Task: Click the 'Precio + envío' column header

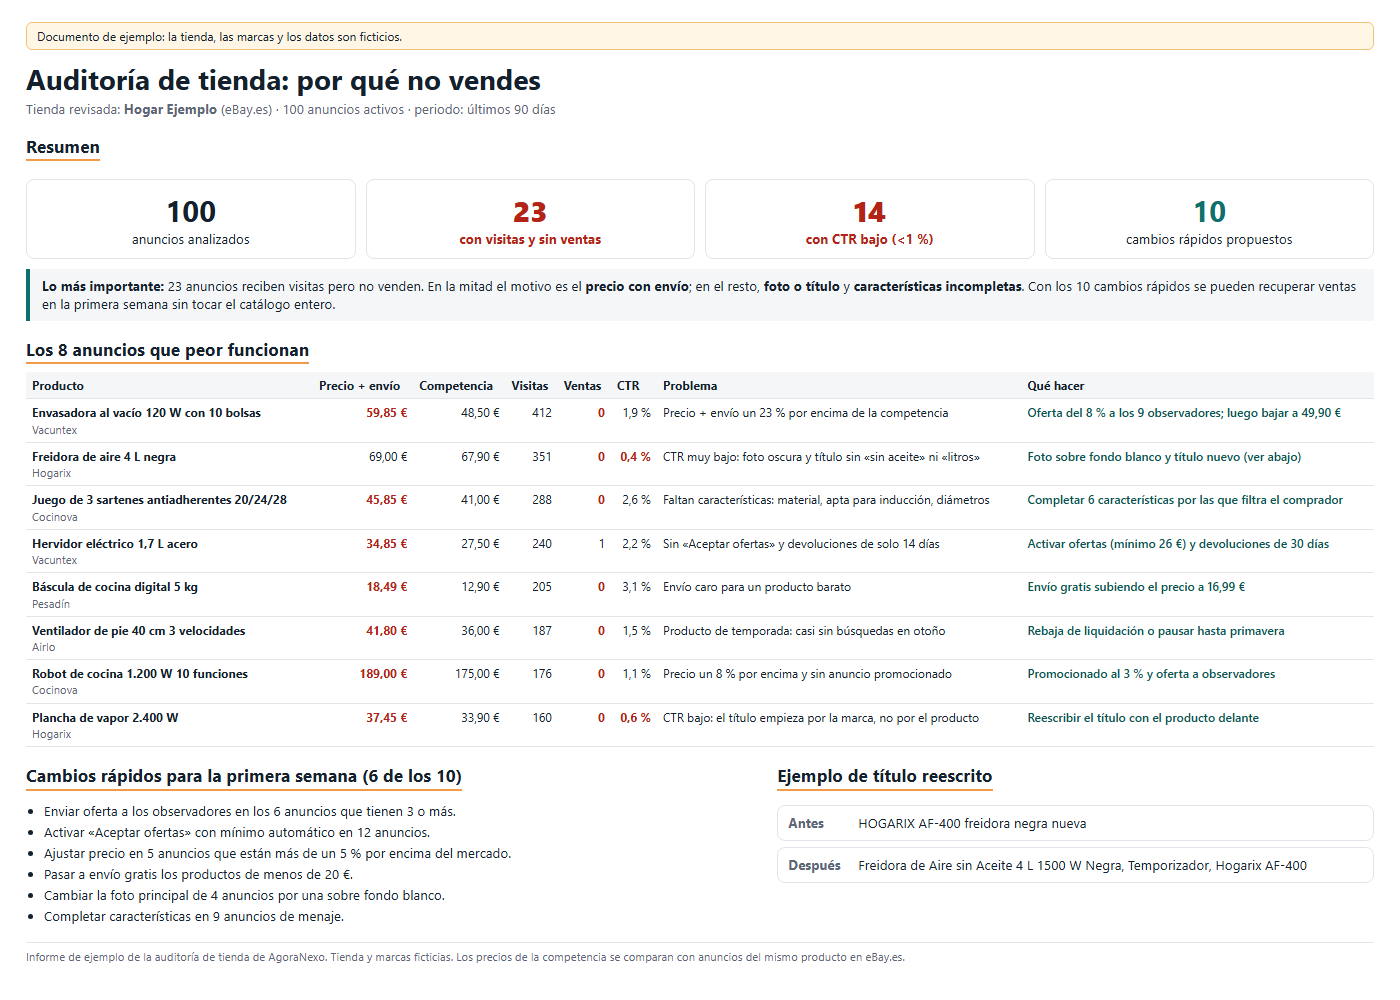Action: point(359,386)
